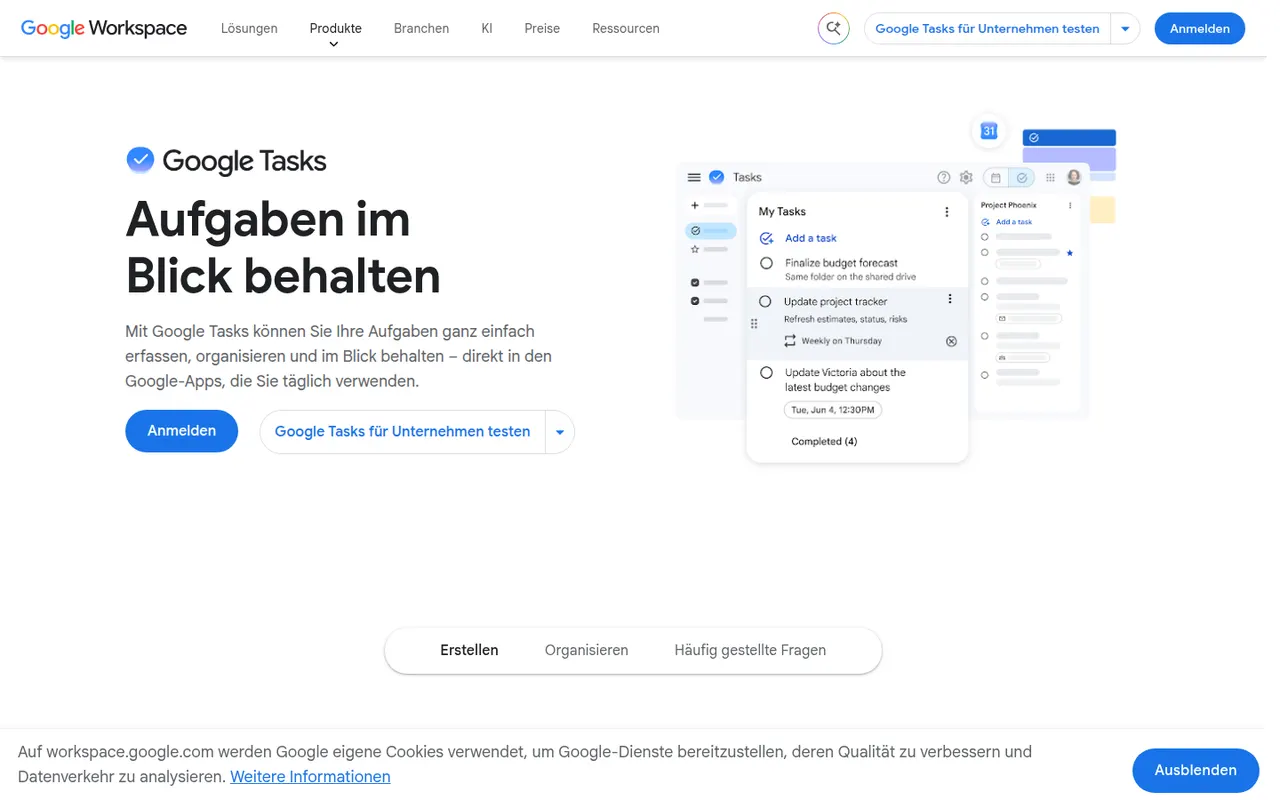The height and width of the screenshot is (800, 1280).
Task: Open the Update project tracker three-dot menu
Action: coord(950,300)
